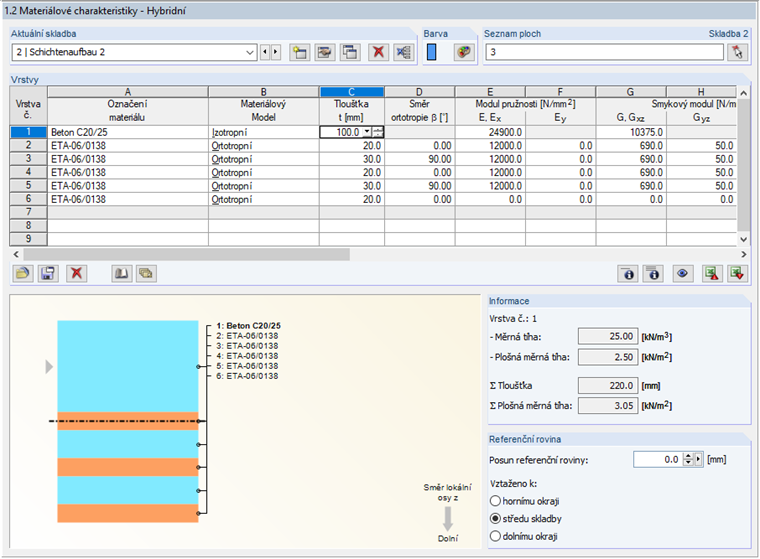Select column C header in the table
Screen dimensions: 760x559
pos(351,91)
